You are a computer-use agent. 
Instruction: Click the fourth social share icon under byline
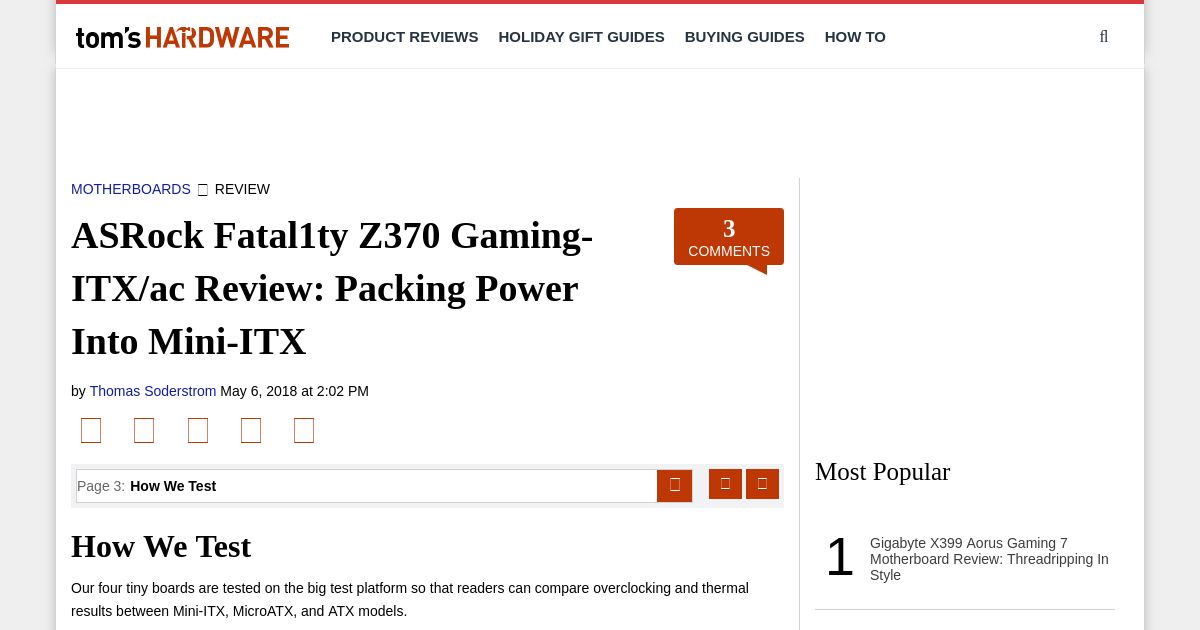[251, 430]
